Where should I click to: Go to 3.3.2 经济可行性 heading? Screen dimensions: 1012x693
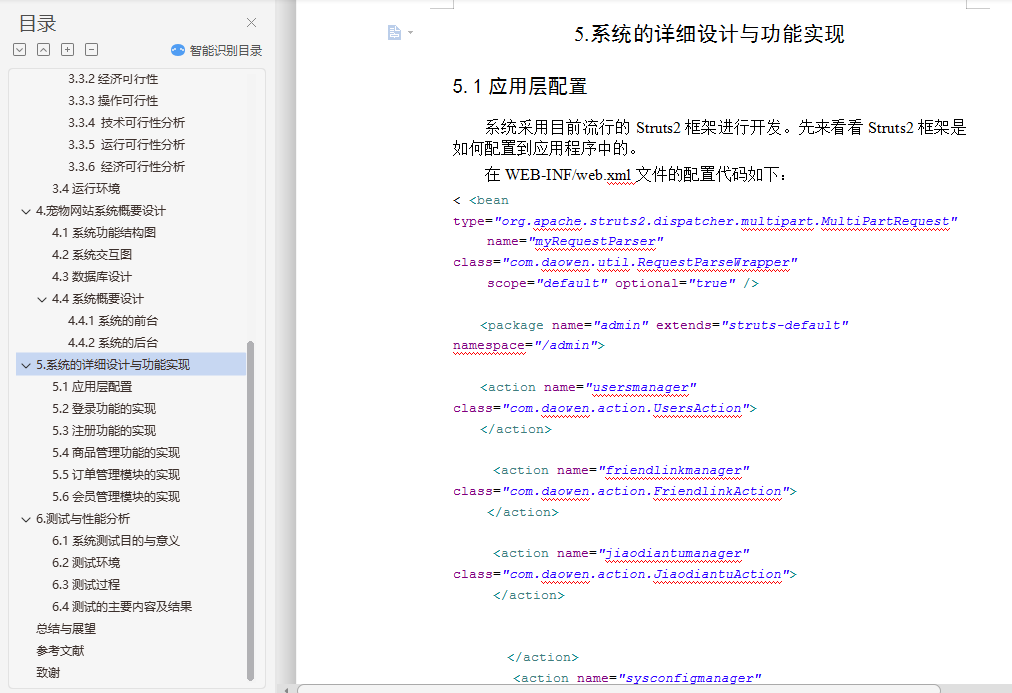pyautogui.click(x=113, y=79)
